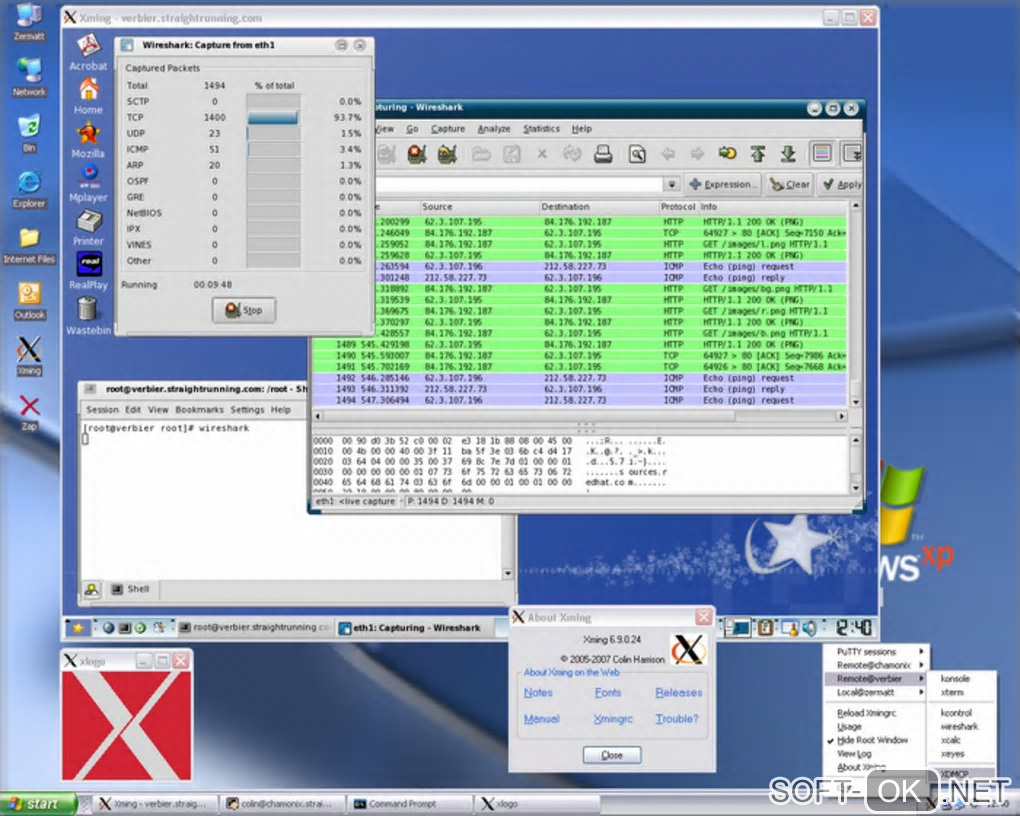Click the KDE panel volume speaker icon
Screen dimensions: 1020x816
809,628
